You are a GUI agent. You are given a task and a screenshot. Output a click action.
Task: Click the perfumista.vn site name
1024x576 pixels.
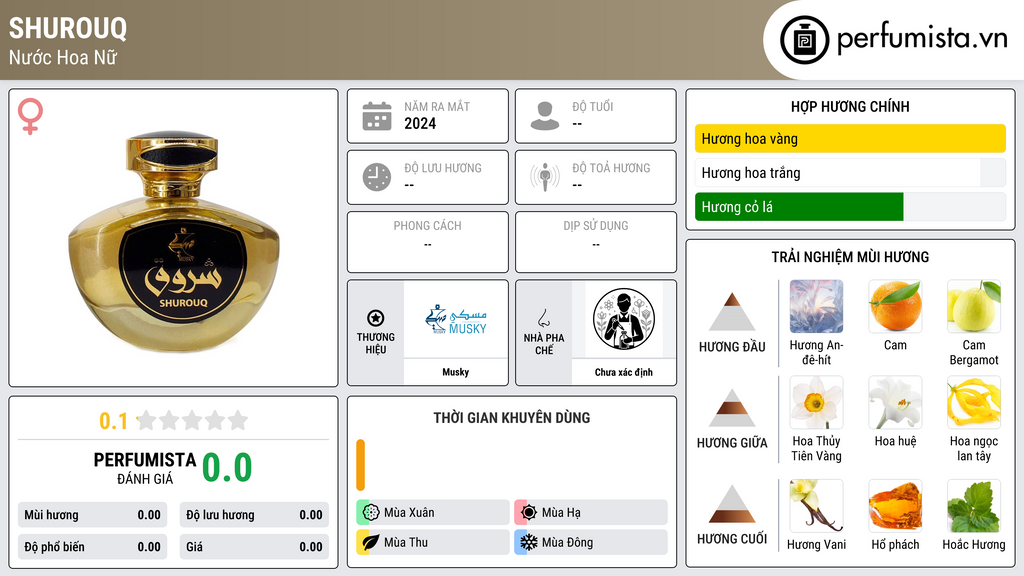pos(922,38)
